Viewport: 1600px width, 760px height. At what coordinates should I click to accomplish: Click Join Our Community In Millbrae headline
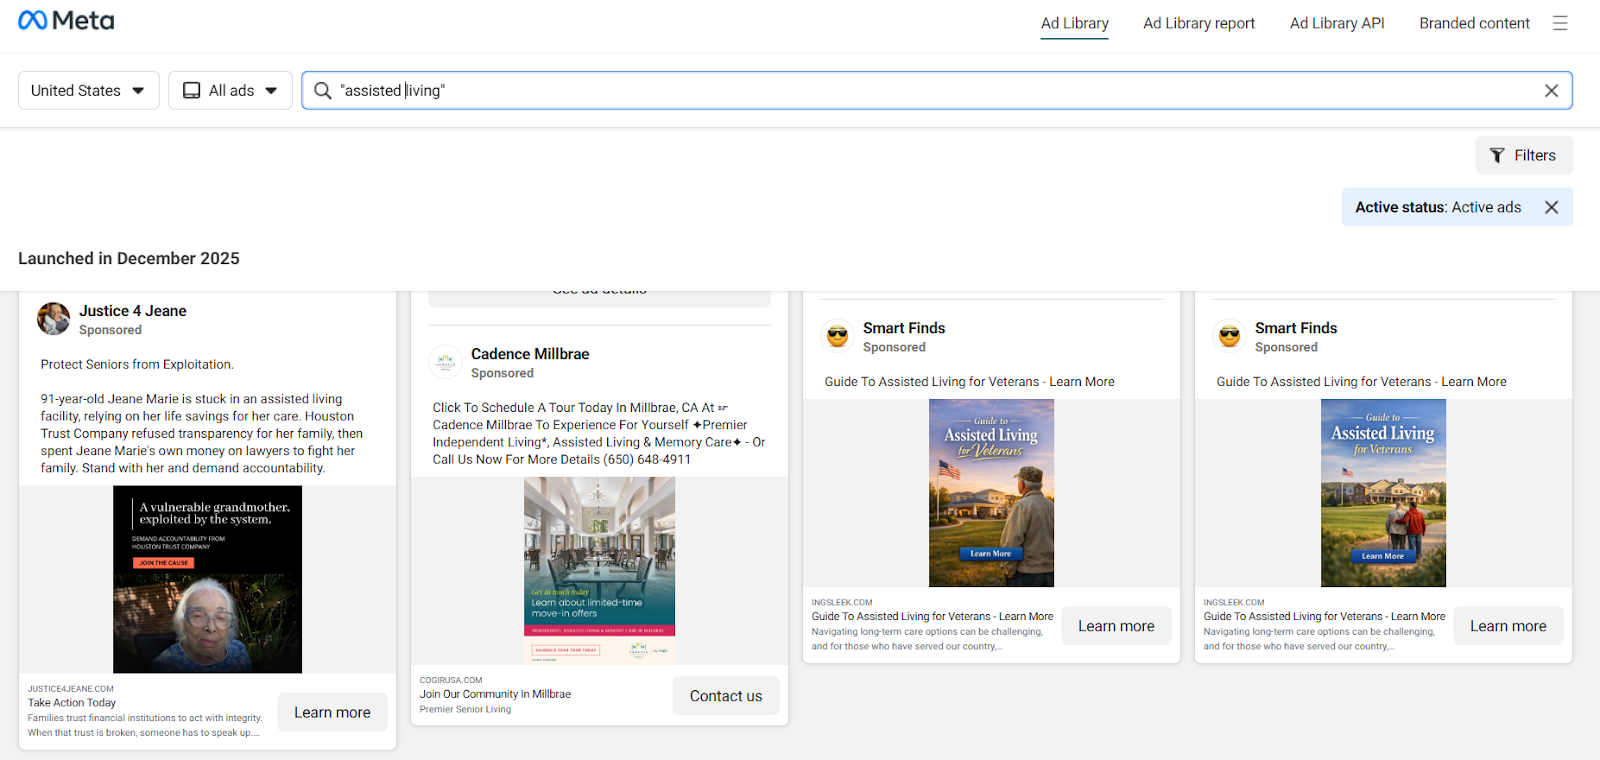(x=495, y=694)
